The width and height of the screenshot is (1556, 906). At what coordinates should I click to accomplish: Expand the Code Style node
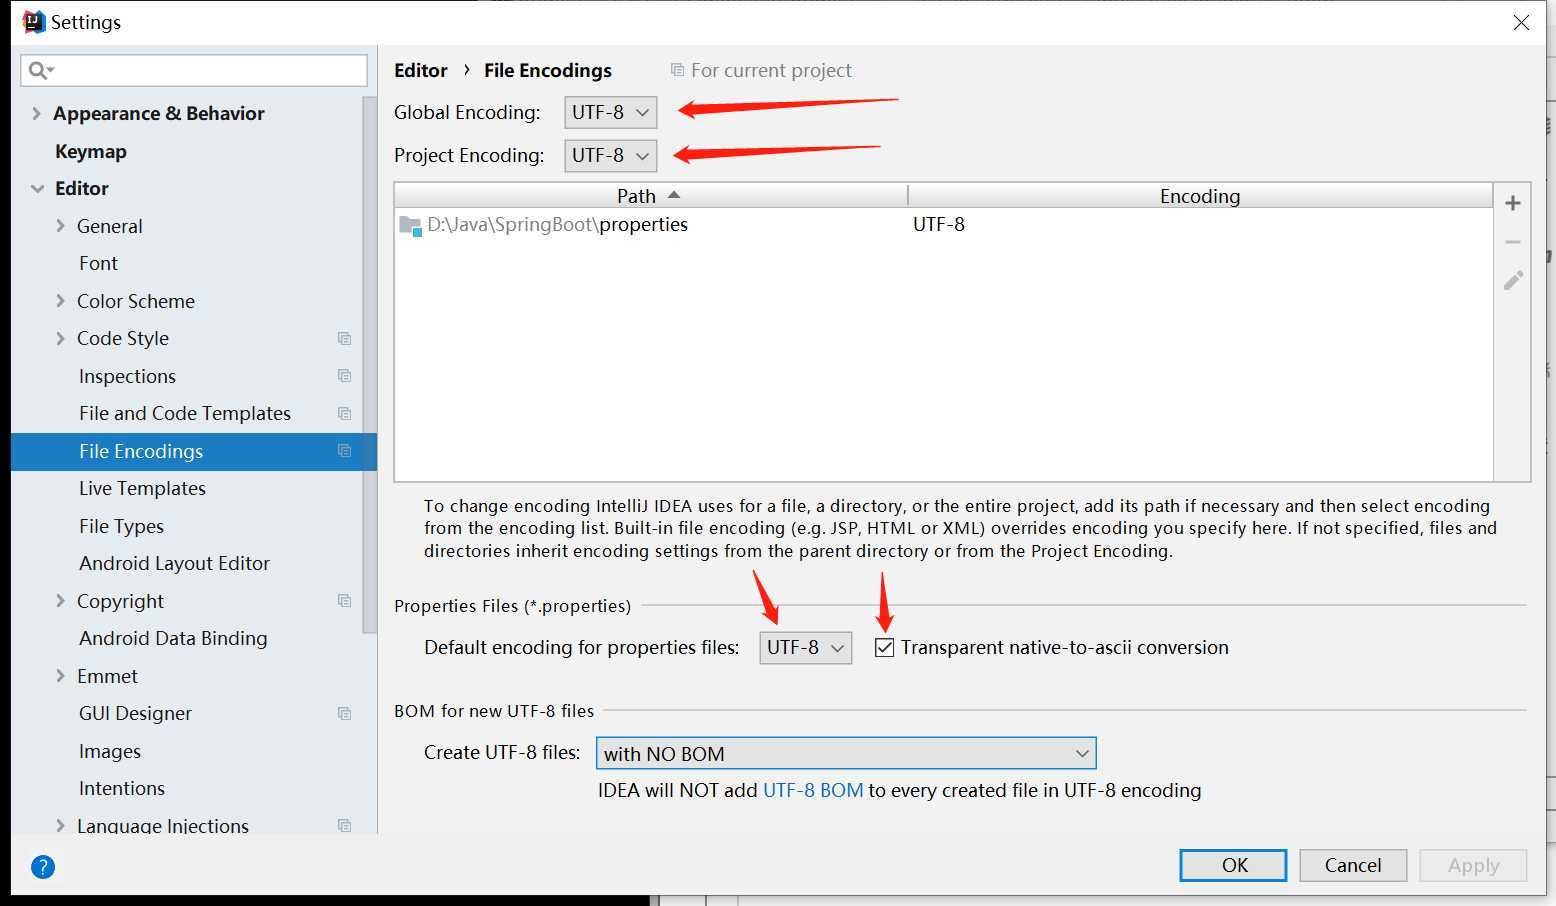tap(60, 338)
